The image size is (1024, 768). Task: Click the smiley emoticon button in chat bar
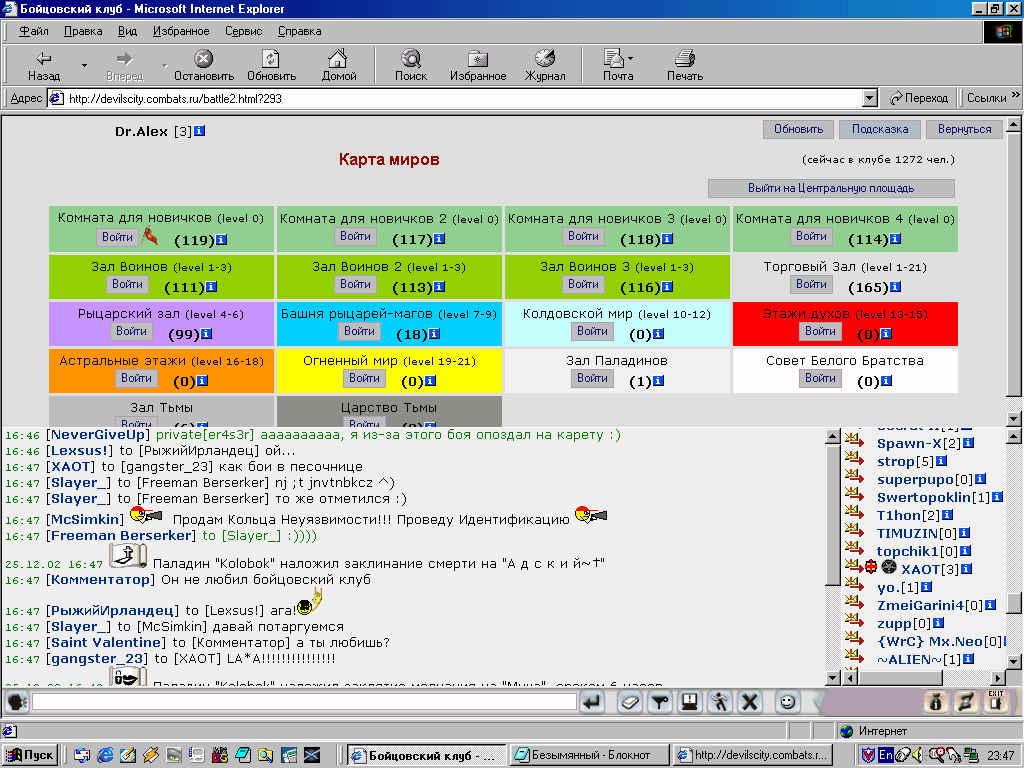tap(788, 702)
